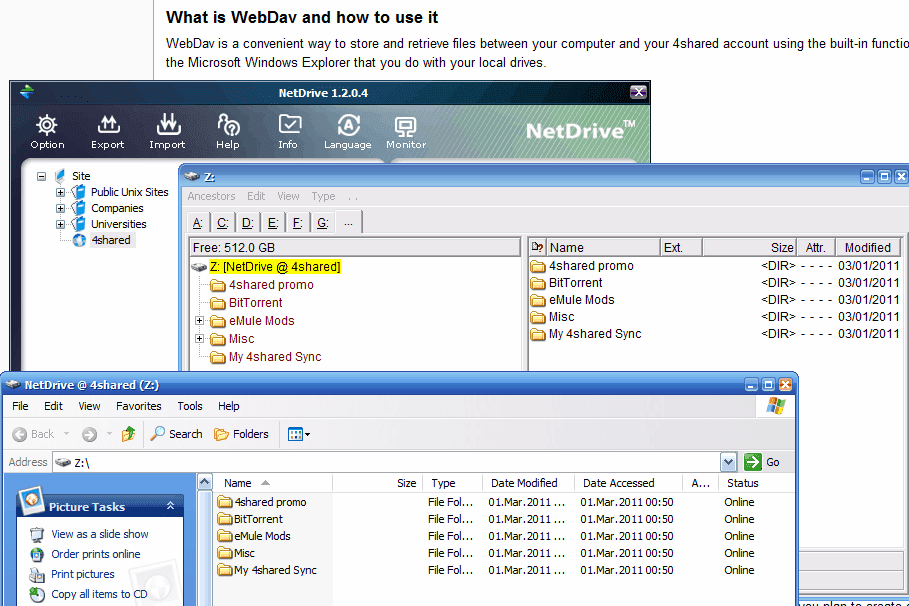Sort by Date Modified column
Viewport: 909px width, 606px height.
coord(528,483)
